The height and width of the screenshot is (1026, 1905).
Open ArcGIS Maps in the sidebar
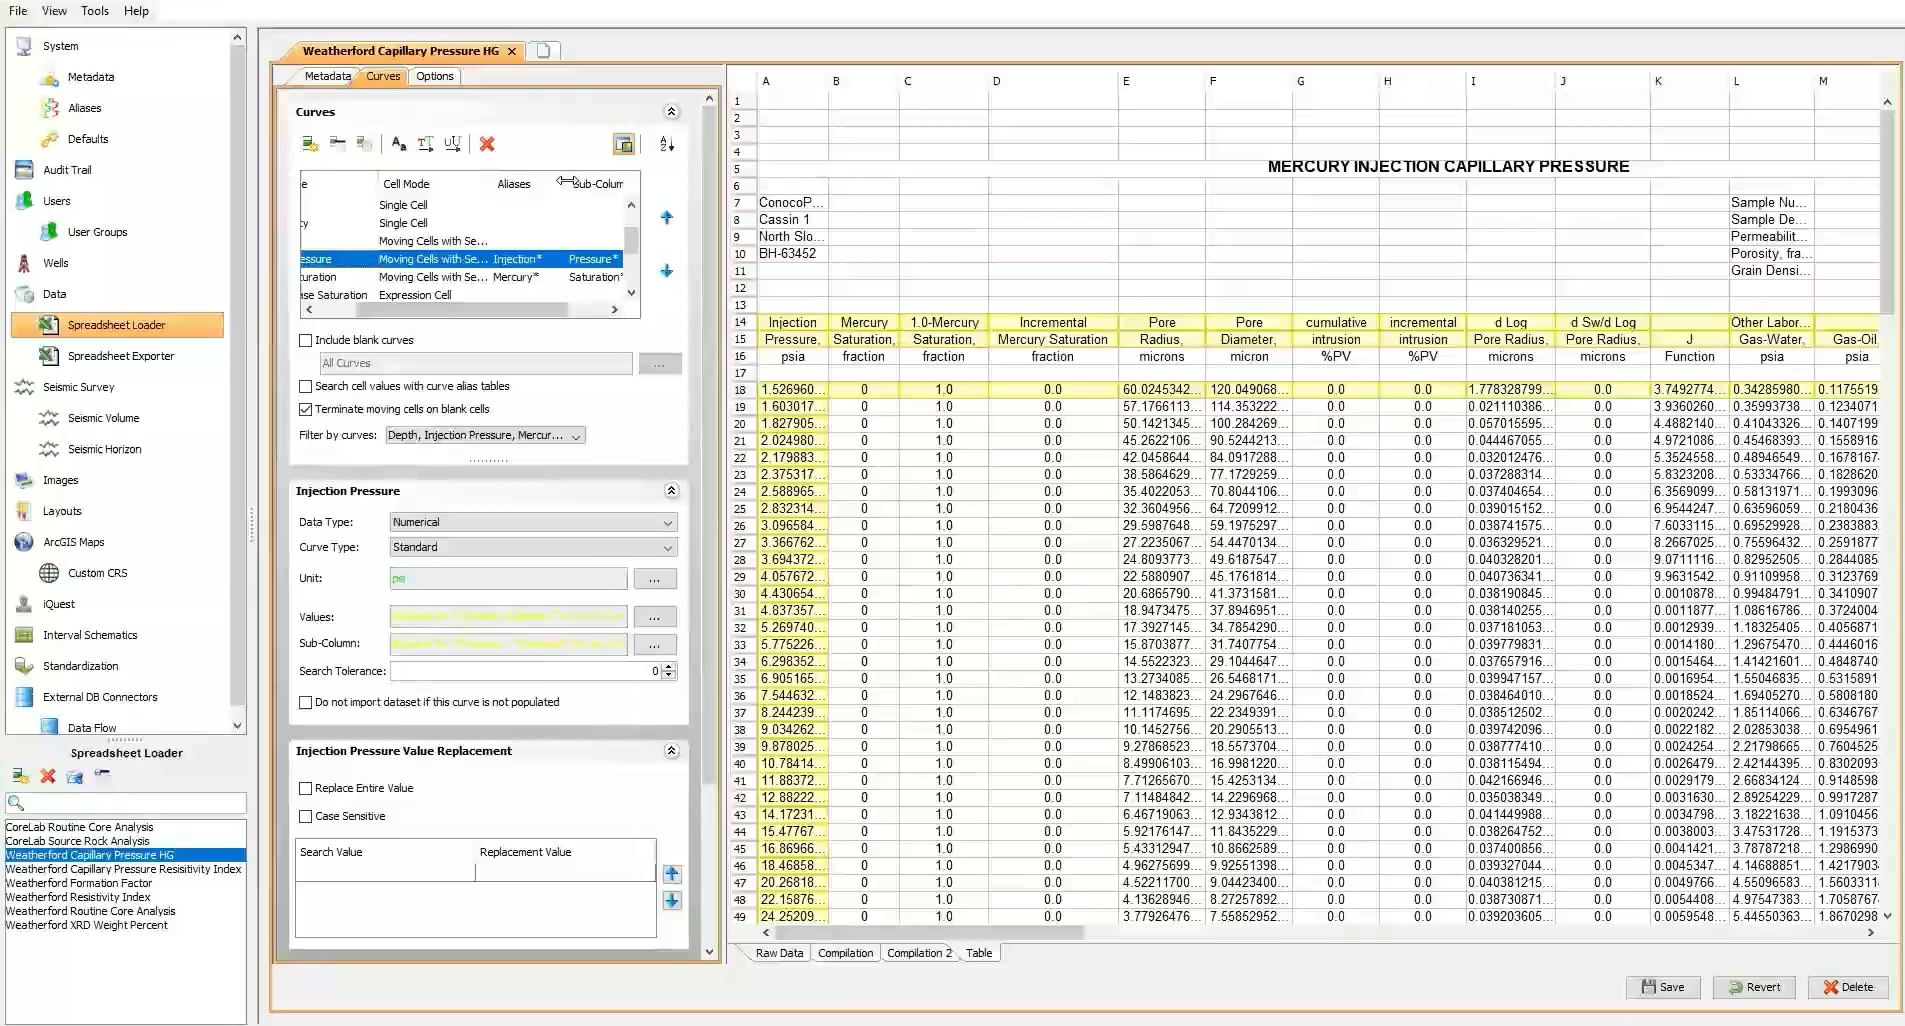(73, 542)
